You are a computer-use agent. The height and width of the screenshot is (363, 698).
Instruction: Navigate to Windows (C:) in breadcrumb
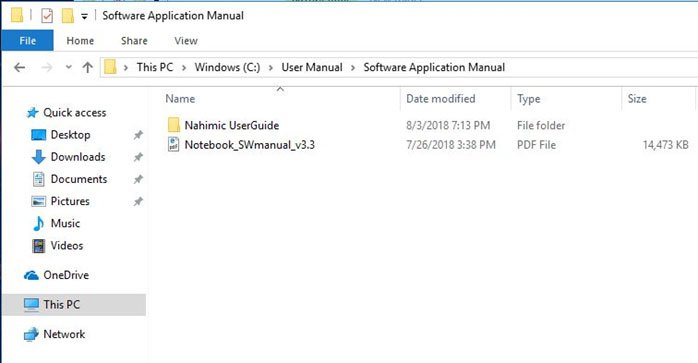[x=227, y=67]
